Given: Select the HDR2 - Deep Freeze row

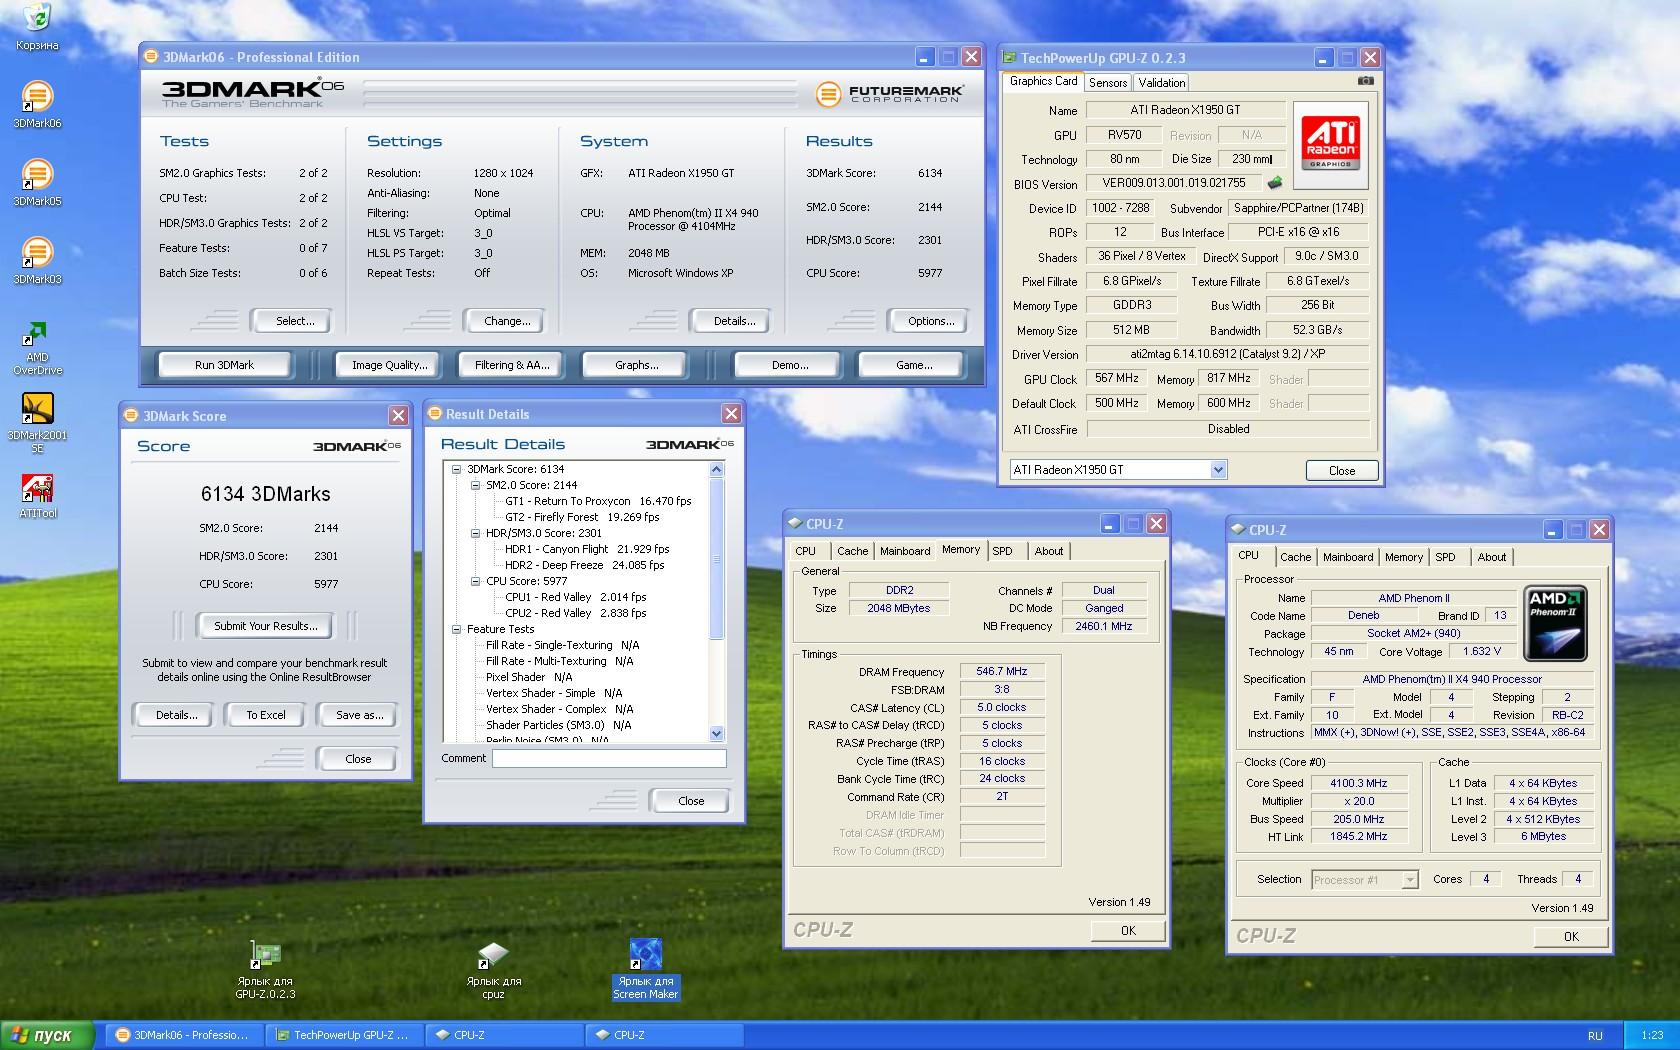Looking at the screenshot, I should point(584,565).
